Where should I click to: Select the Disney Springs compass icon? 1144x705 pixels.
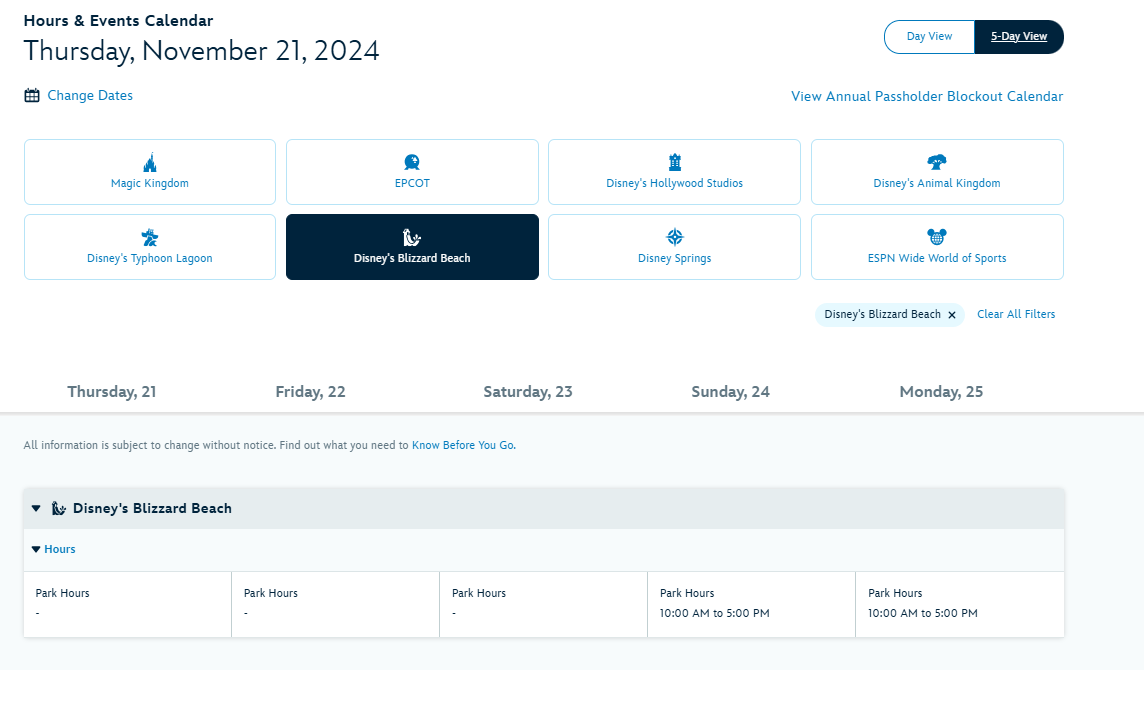pos(674,237)
